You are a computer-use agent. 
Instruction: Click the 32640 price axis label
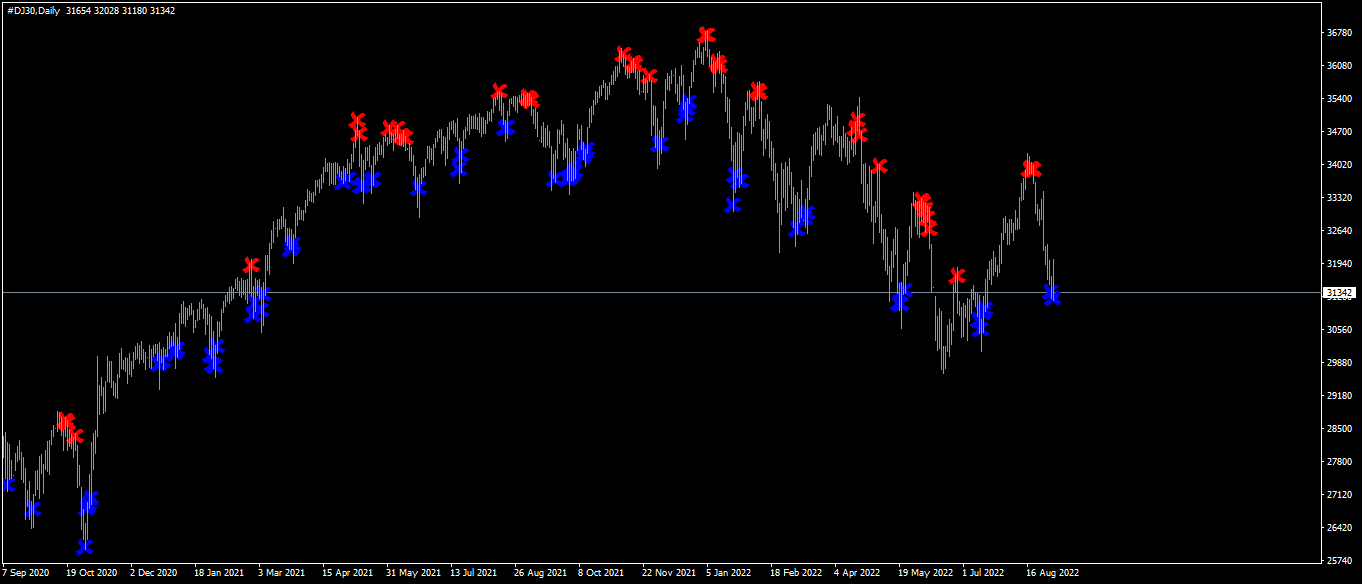coord(1339,231)
